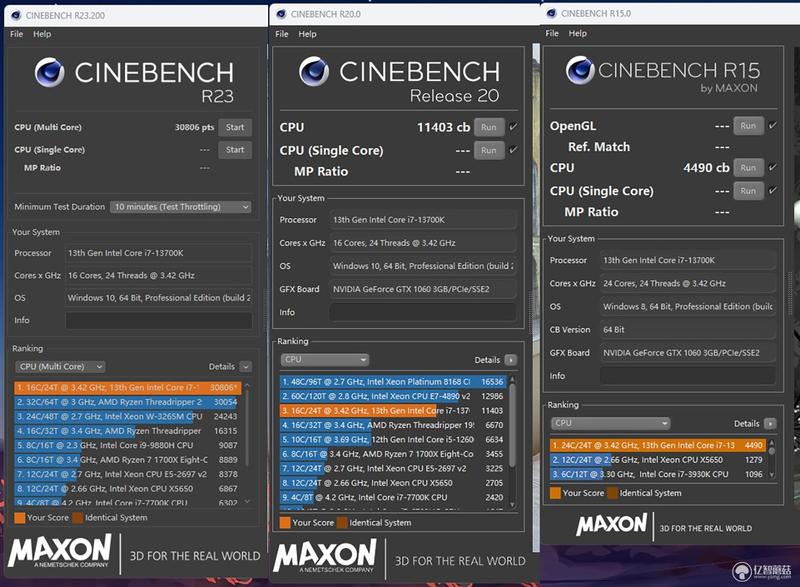Select R15 ranking row Intel Xeon CPU X5650

pos(658,460)
